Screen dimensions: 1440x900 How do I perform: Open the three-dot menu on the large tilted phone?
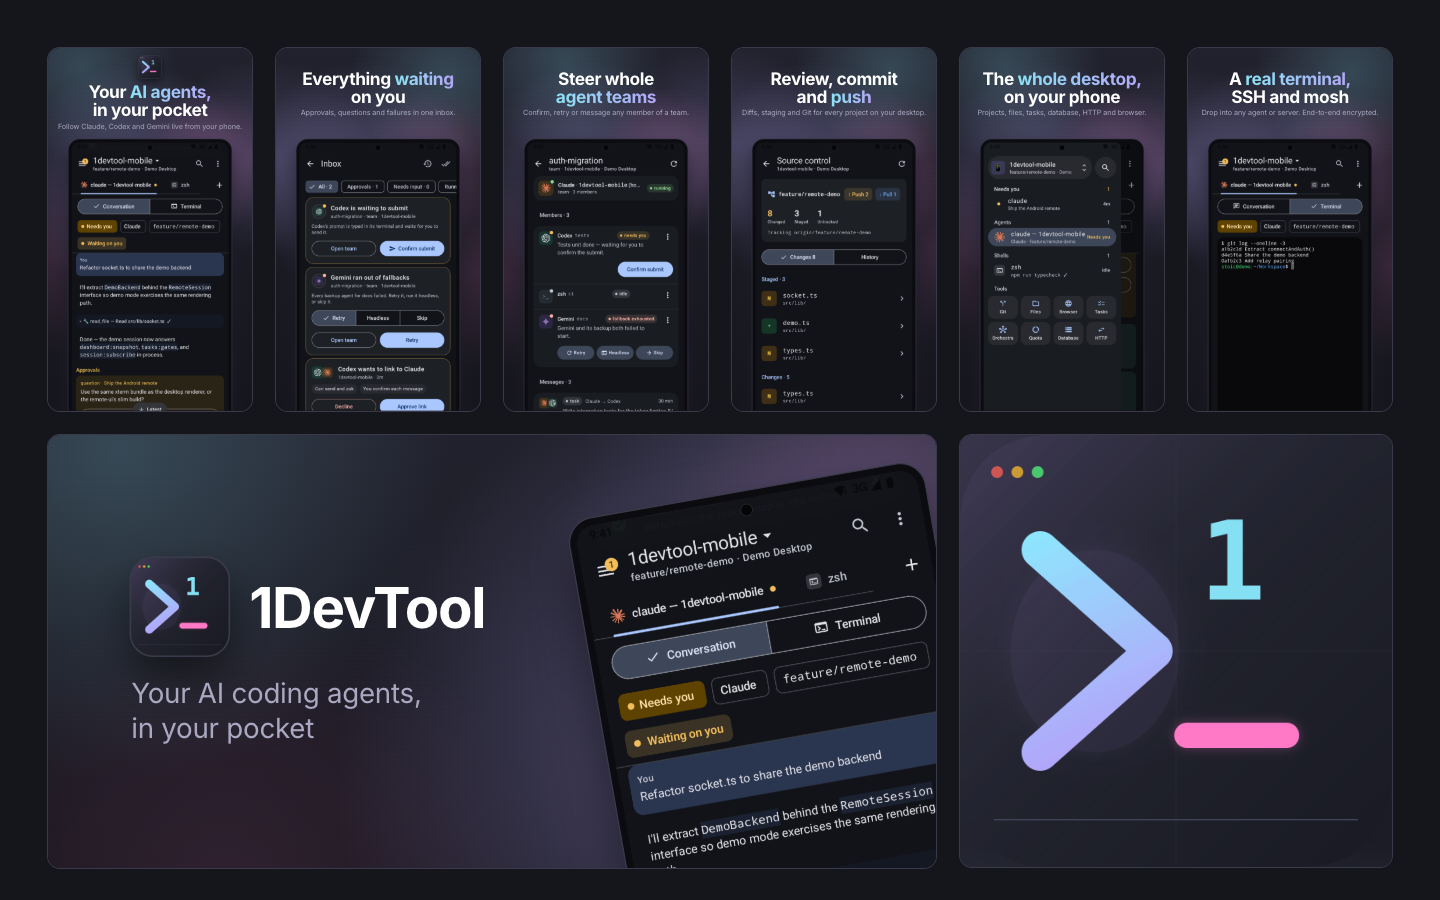tap(900, 518)
